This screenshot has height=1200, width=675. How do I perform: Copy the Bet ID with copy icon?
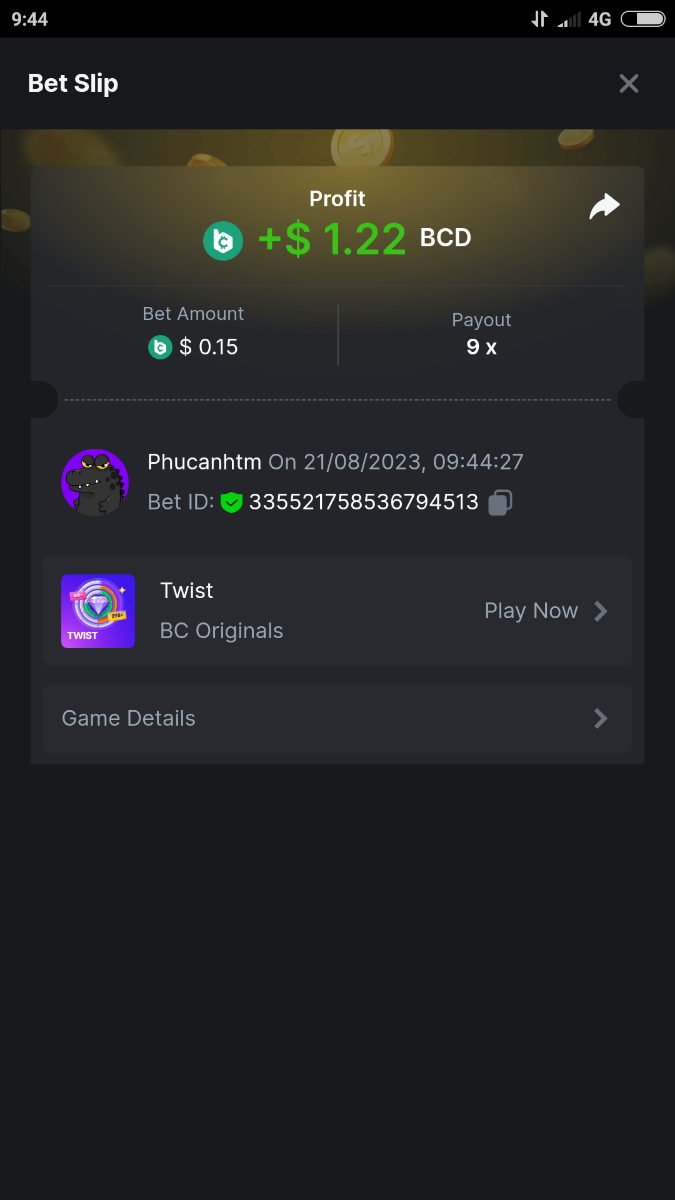500,502
